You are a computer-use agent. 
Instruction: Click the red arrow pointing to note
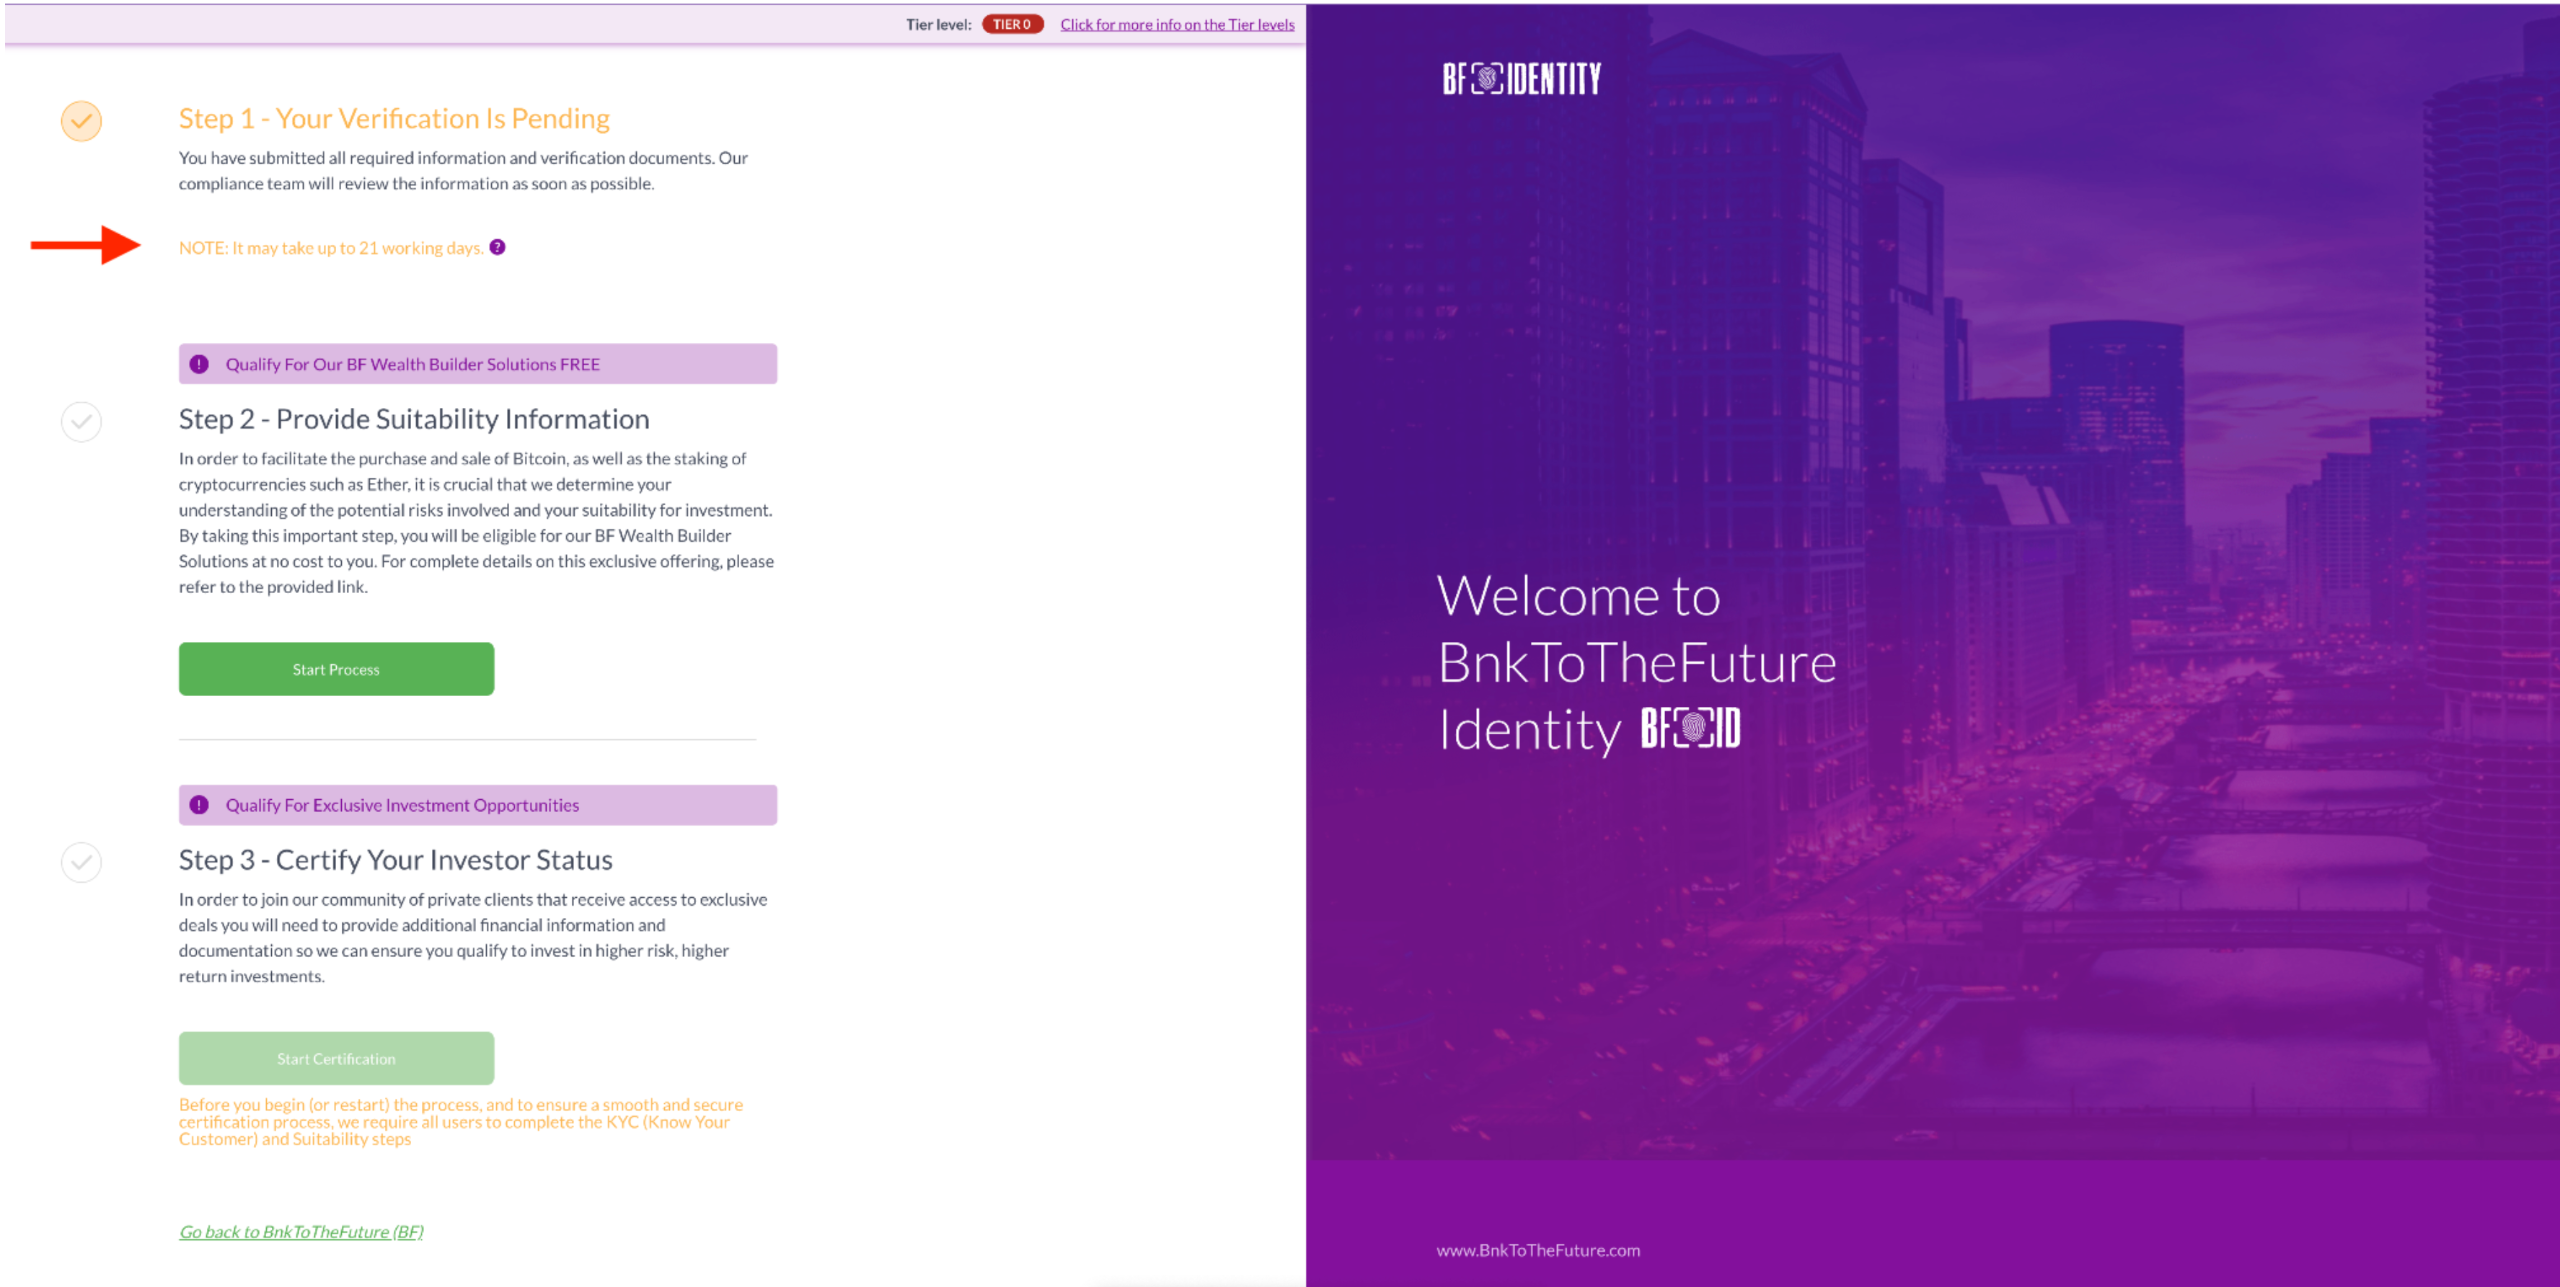pos(85,245)
